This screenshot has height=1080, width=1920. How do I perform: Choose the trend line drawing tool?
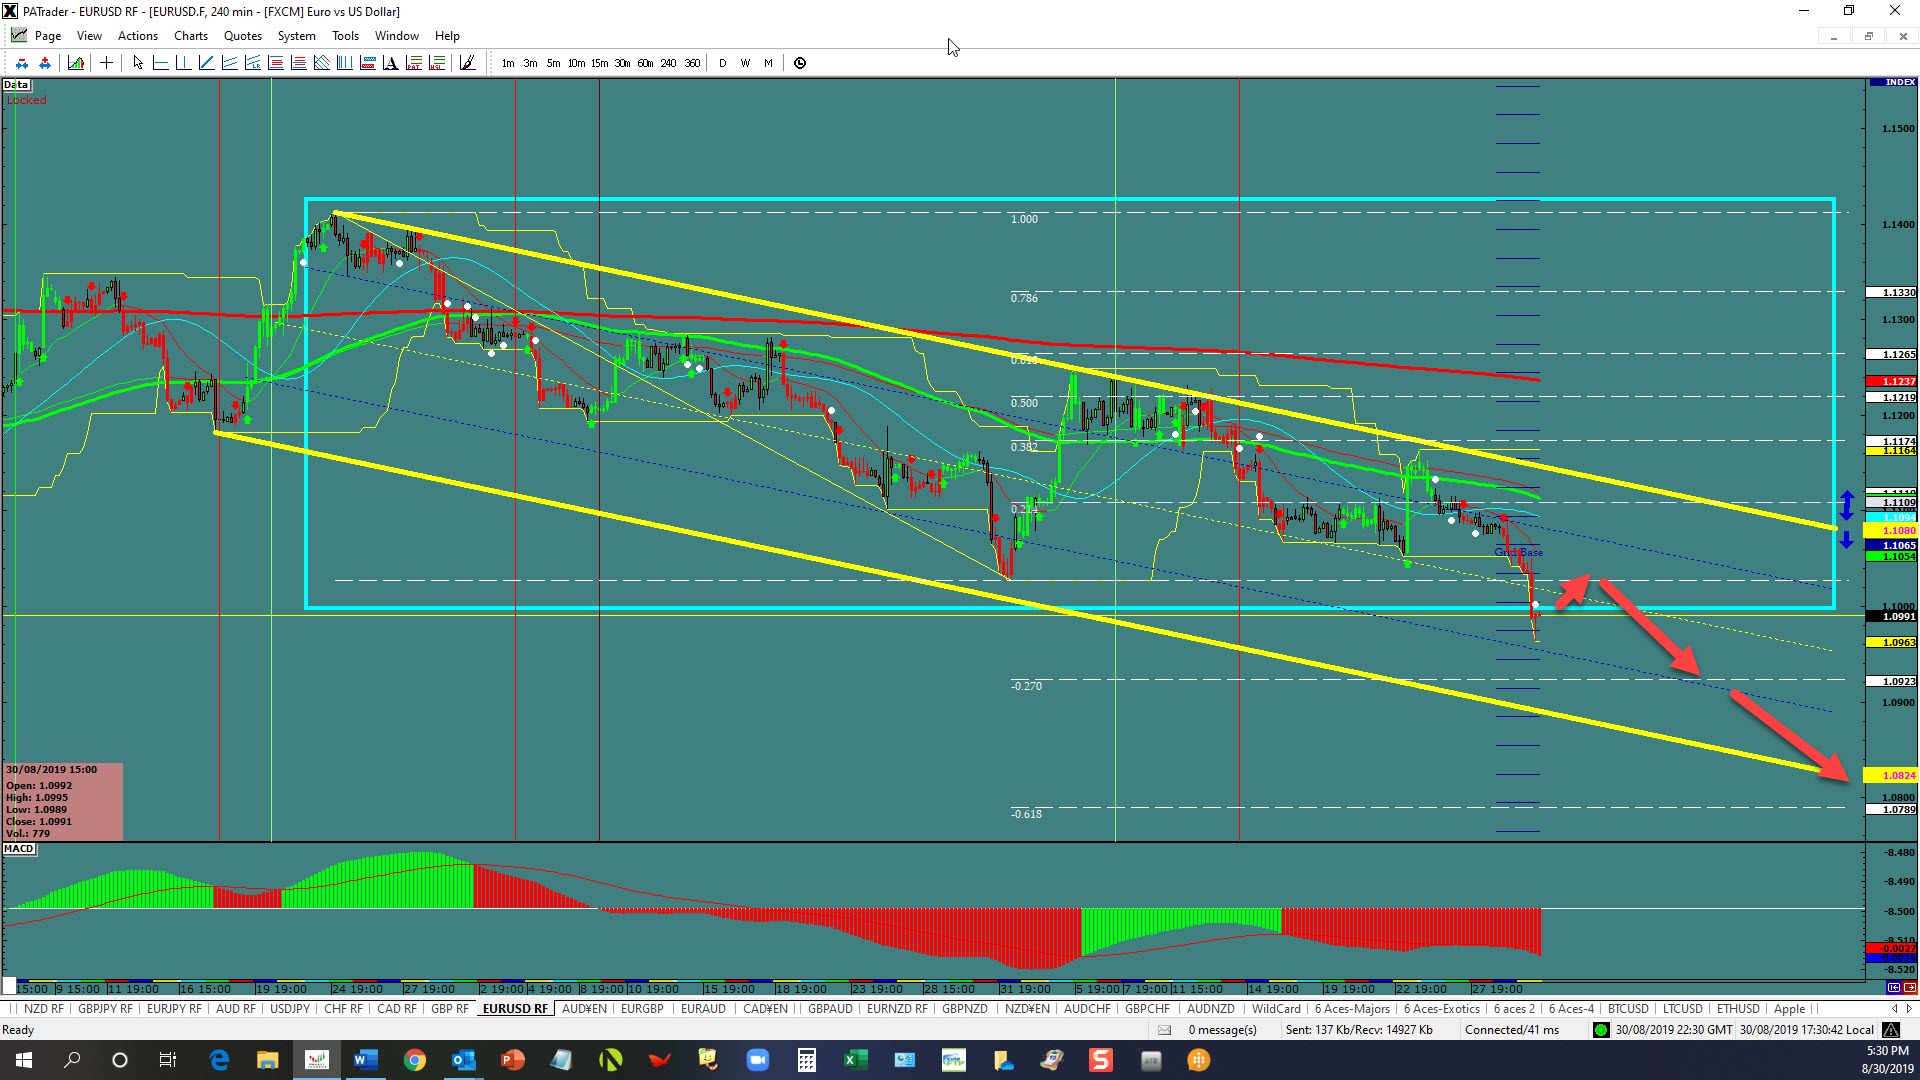click(x=207, y=63)
